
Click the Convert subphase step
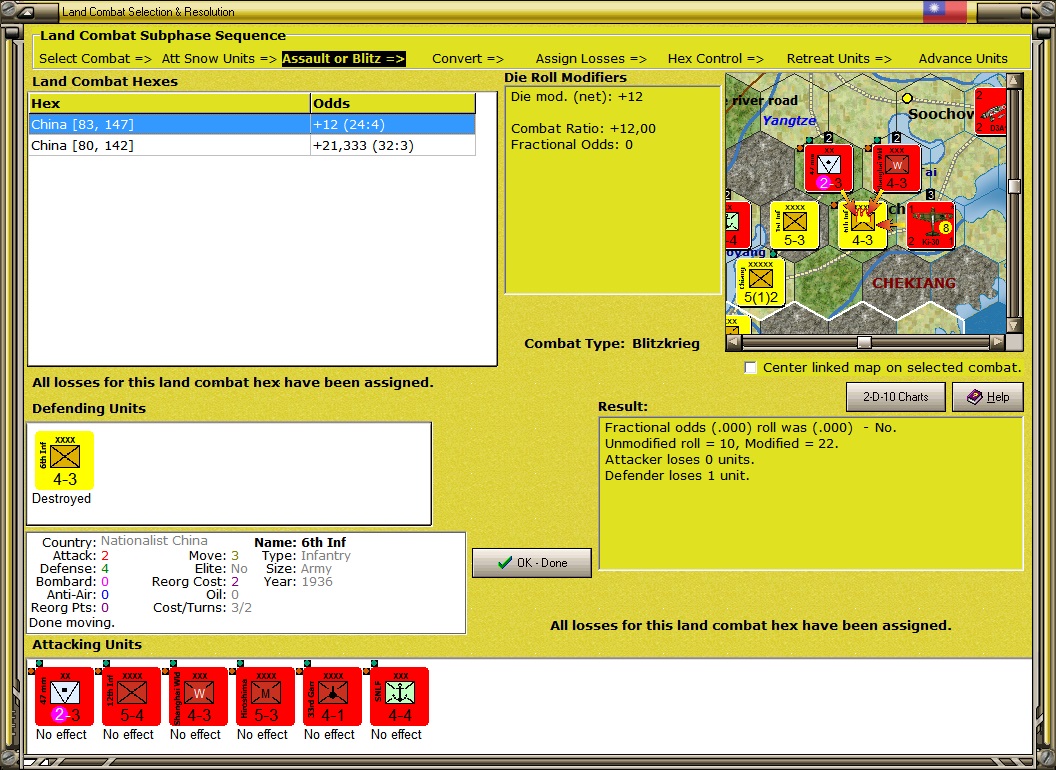(x=468, y=59)
